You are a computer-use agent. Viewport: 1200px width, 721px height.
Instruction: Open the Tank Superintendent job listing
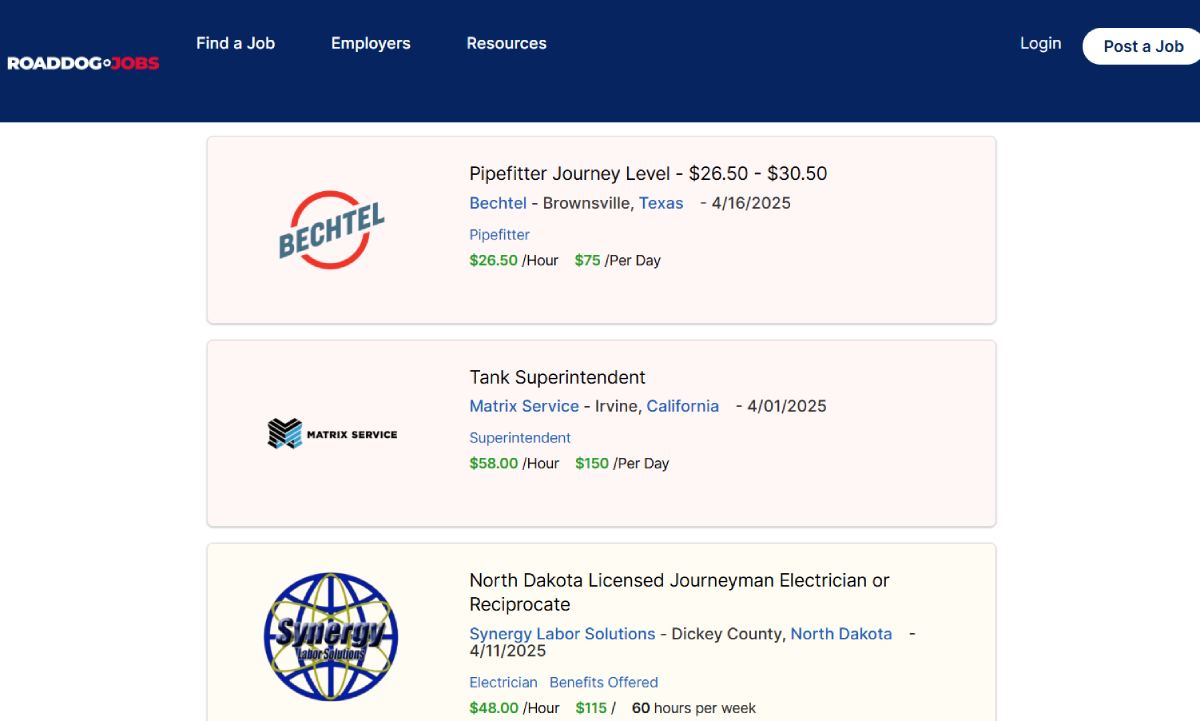[557, 377]
